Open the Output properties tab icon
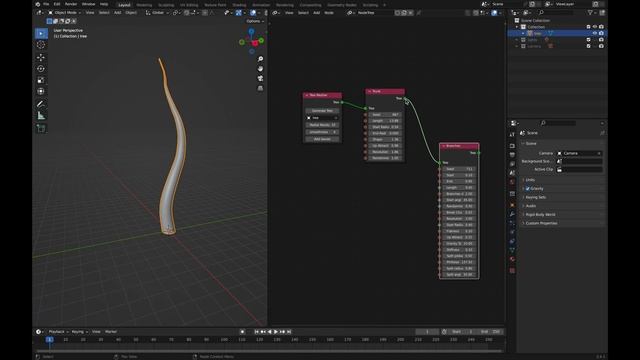 [512, 155]
